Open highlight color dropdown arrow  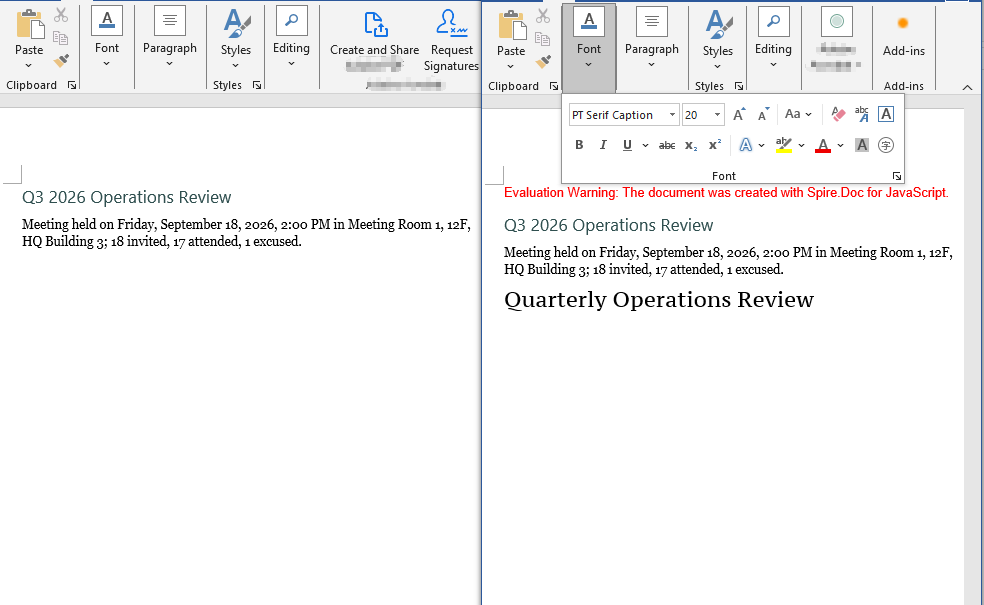801,146
